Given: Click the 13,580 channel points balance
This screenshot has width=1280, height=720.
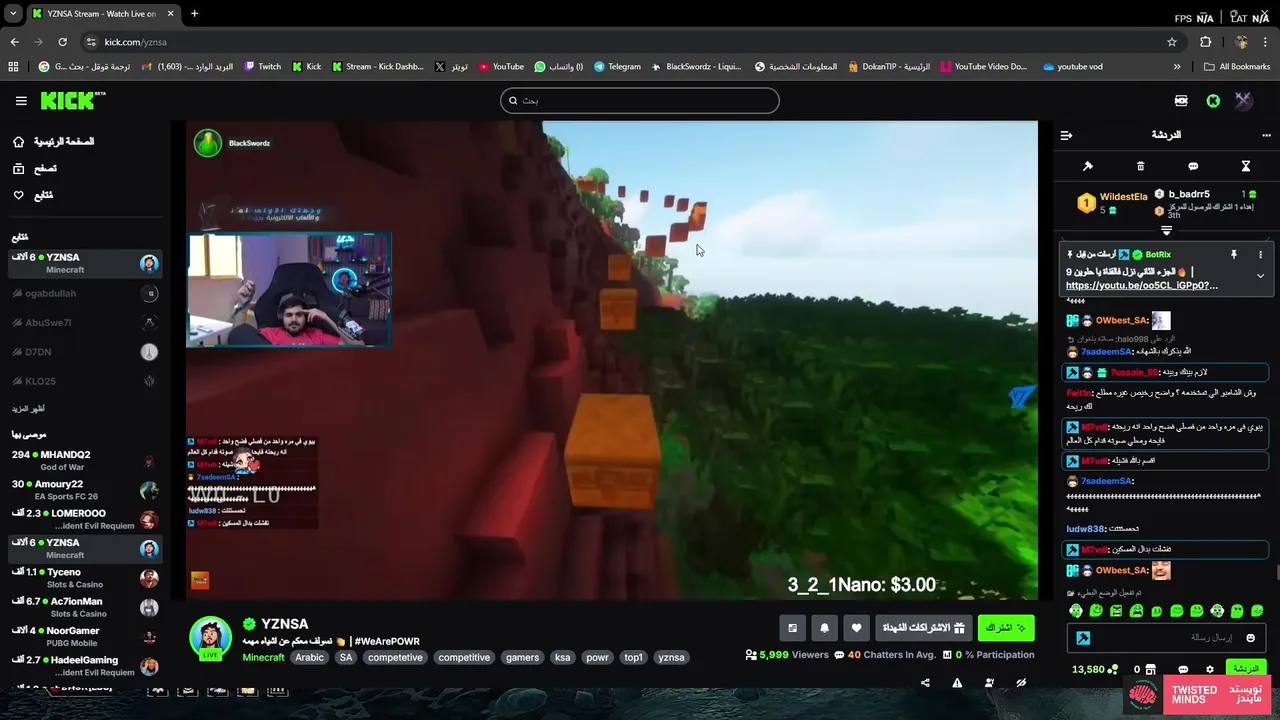Looking at the screenshot, I should coord(1094,669).
